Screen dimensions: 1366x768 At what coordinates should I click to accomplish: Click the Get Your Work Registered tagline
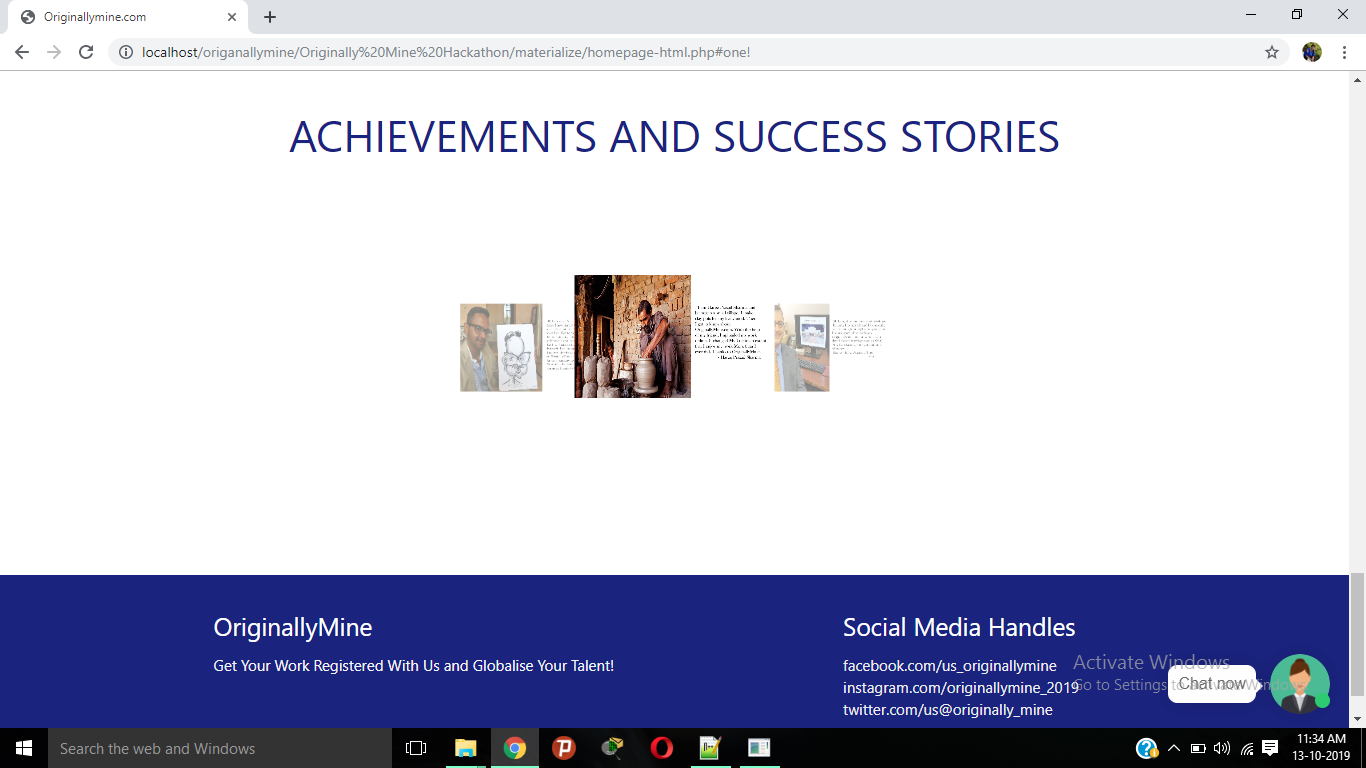point(414,666)
